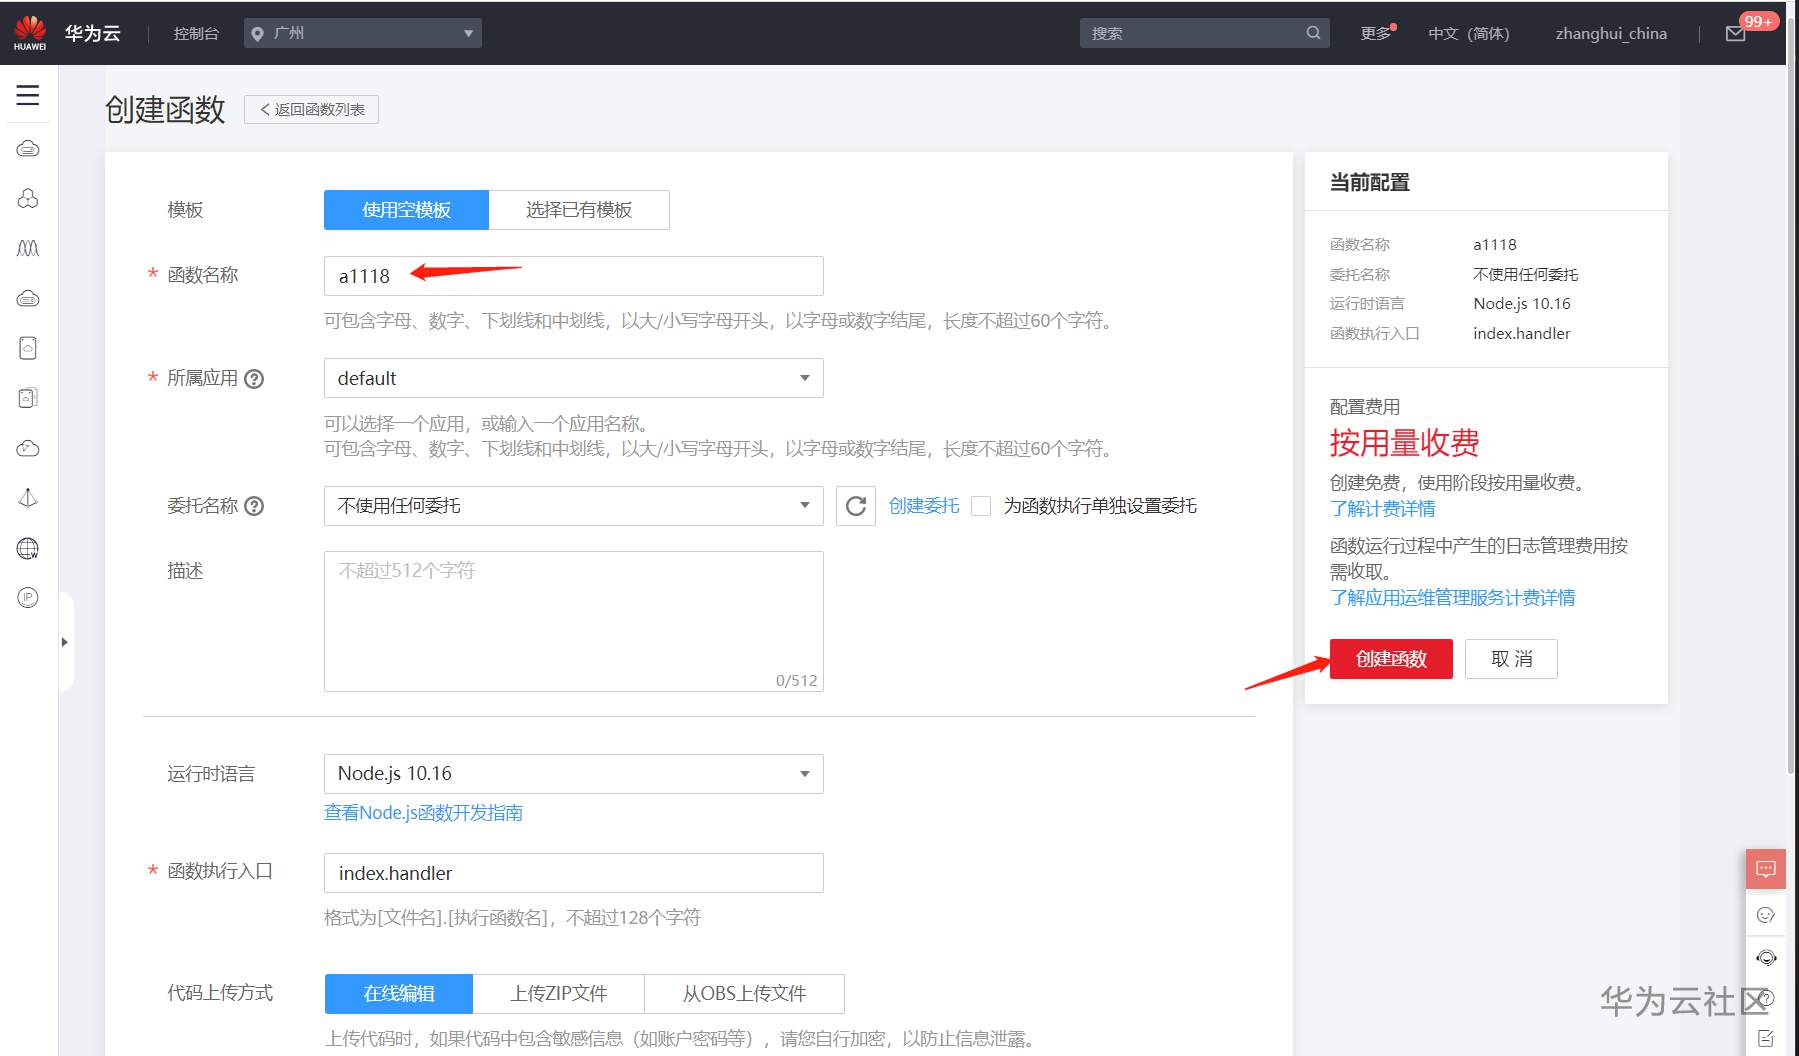Enable 为函数执行单独设置委托 checkbox
The image size is (1799, 1056).
981,506
